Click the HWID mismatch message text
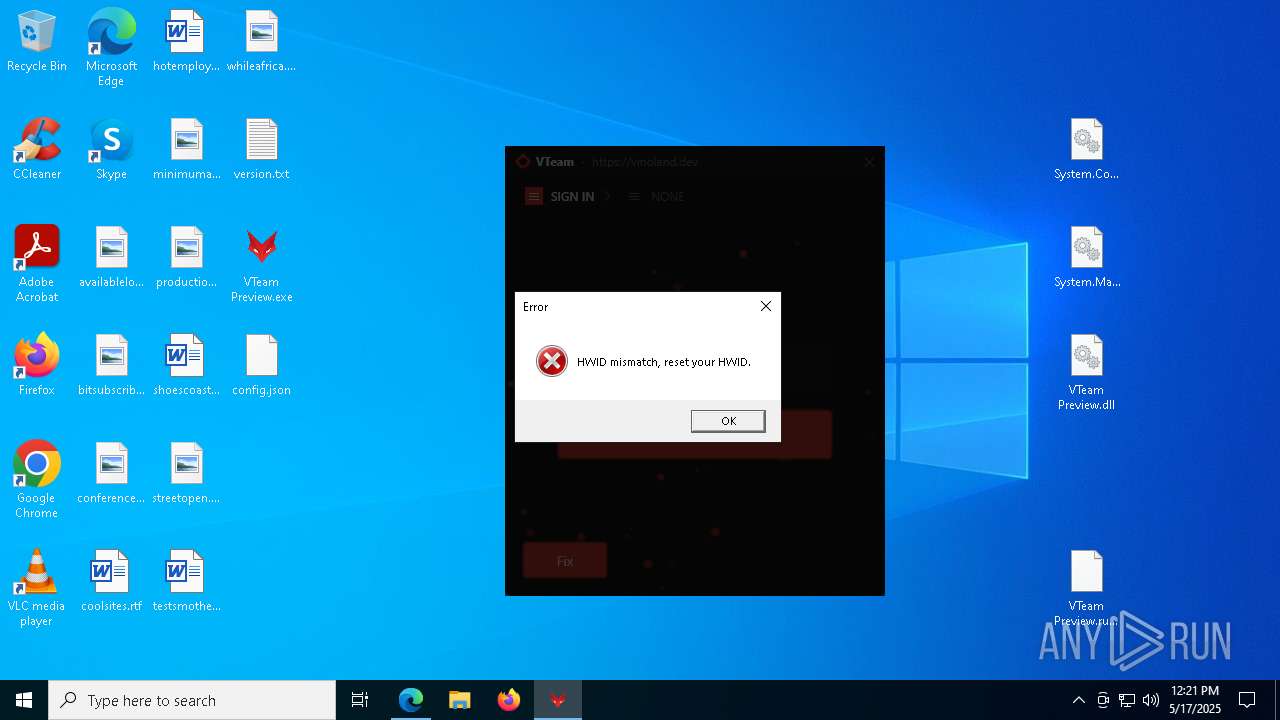The height and width of the screenshot is (720, 1280). click(x=664, y=362)
